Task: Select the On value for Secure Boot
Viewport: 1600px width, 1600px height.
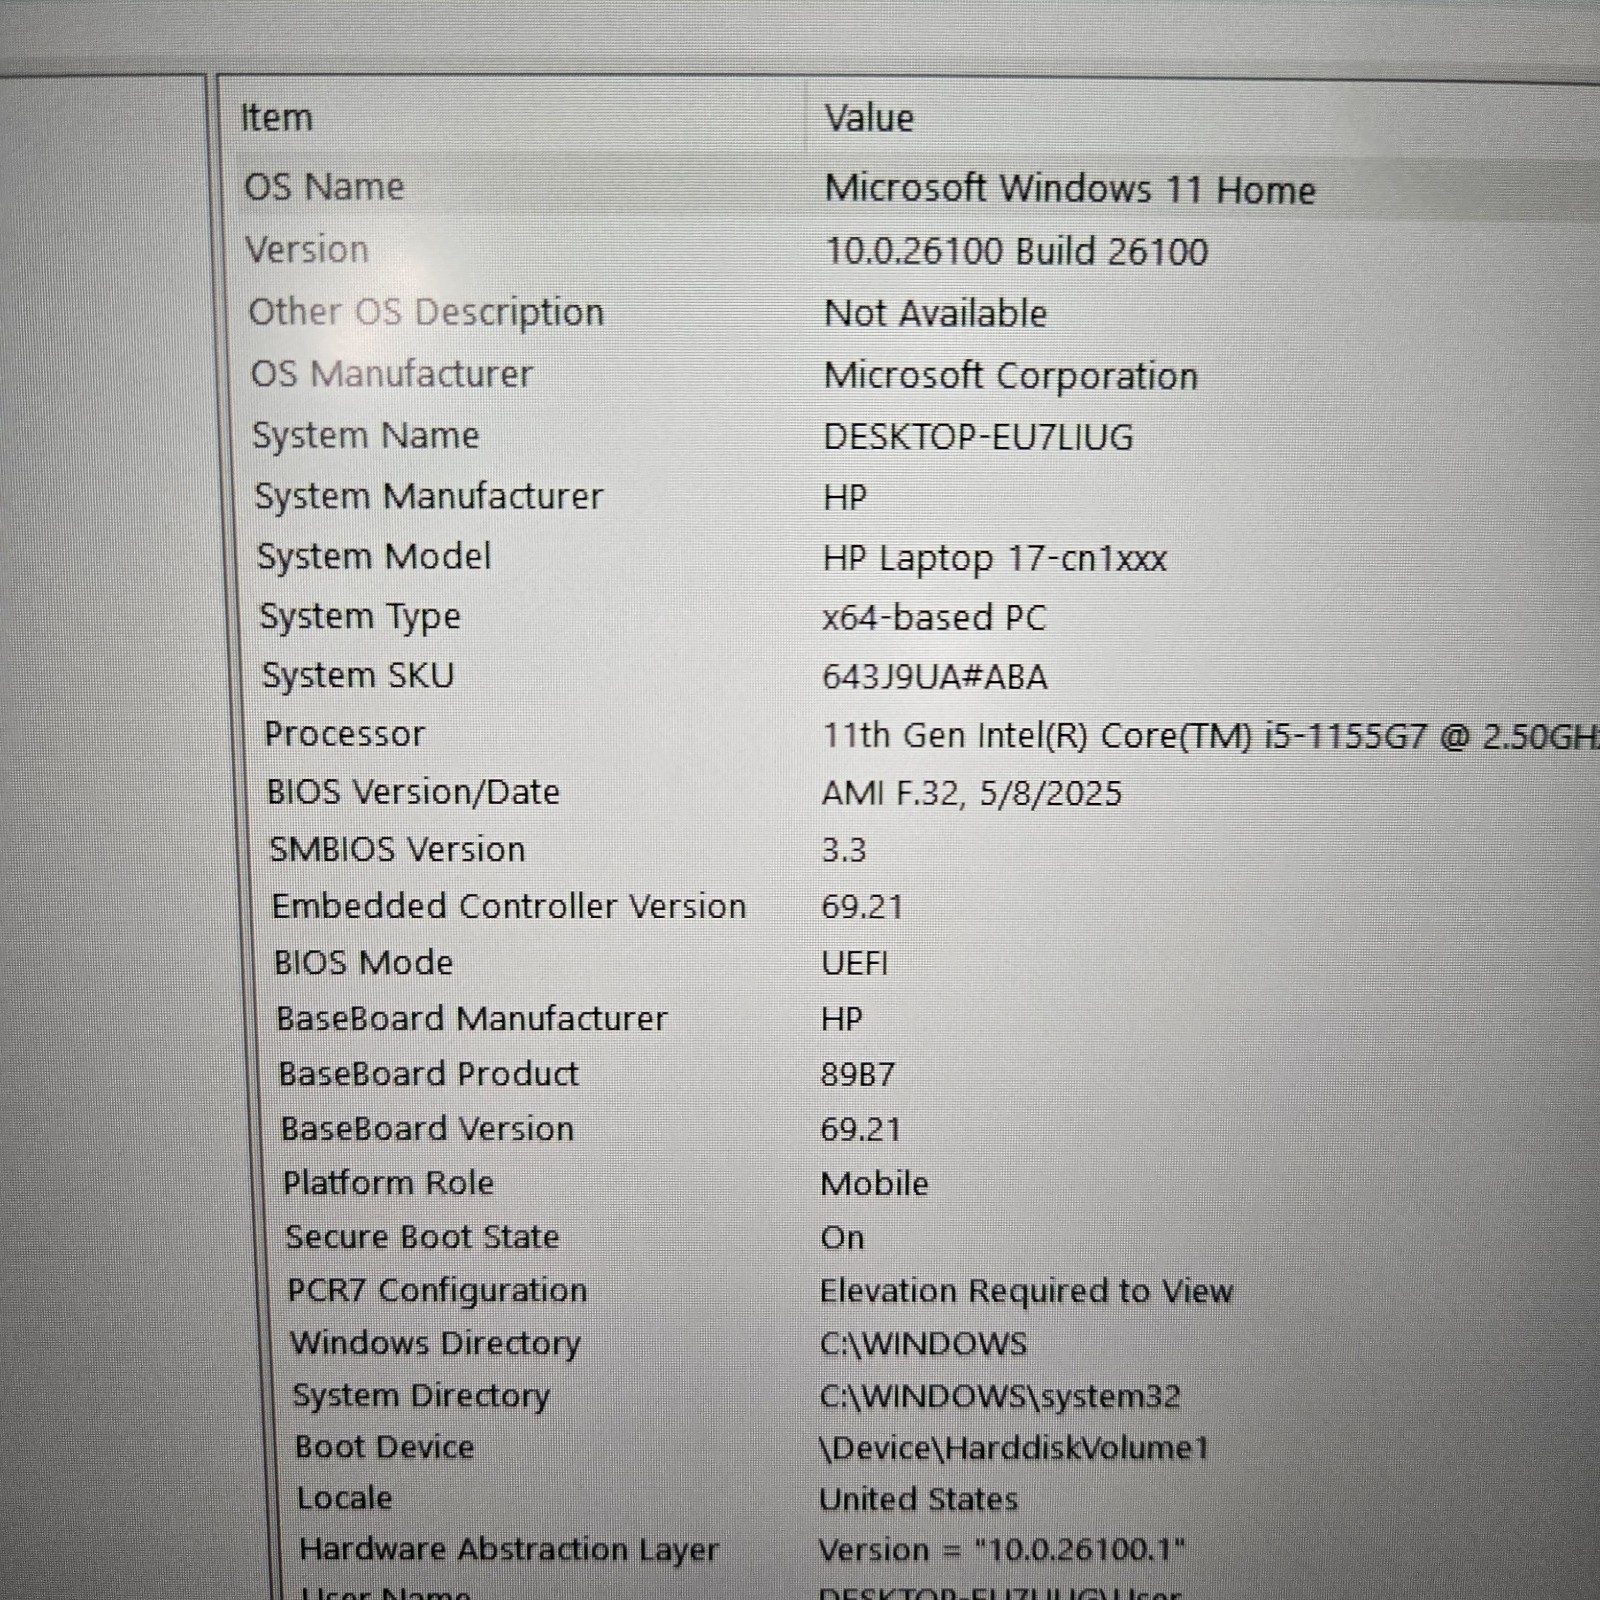Action: pyautogui.click(x=842, y=1238)
